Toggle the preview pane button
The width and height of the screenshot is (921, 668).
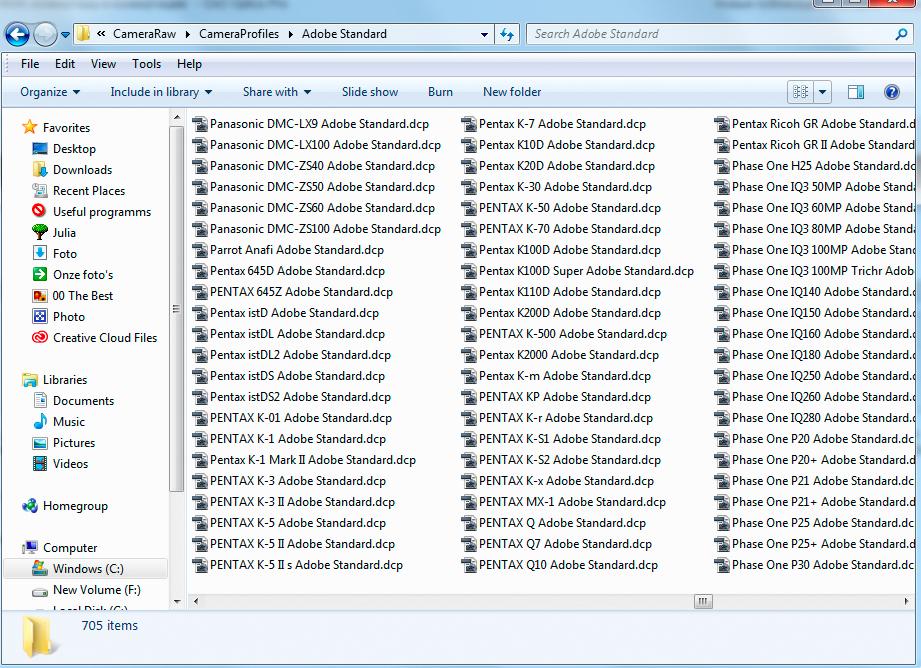856,92
